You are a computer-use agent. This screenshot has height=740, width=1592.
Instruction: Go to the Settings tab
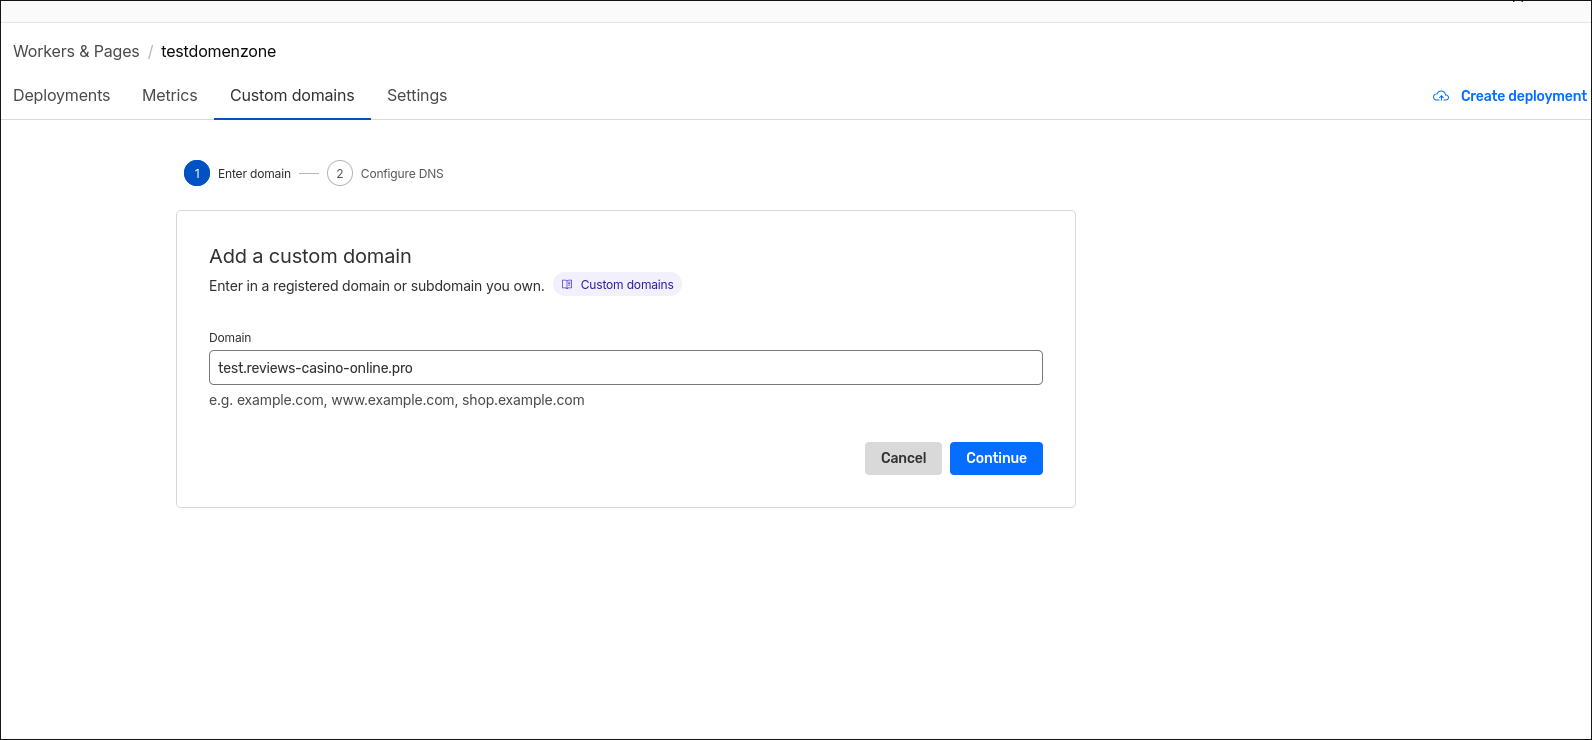417,96
